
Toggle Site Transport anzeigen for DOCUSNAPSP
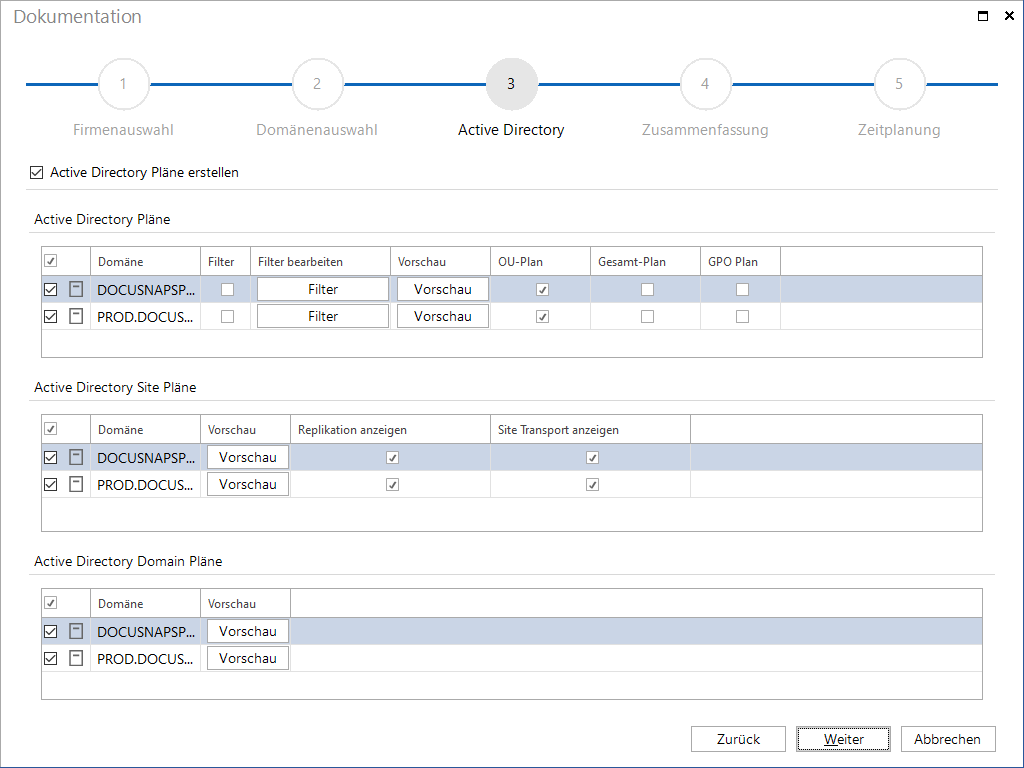pos(592,457)
